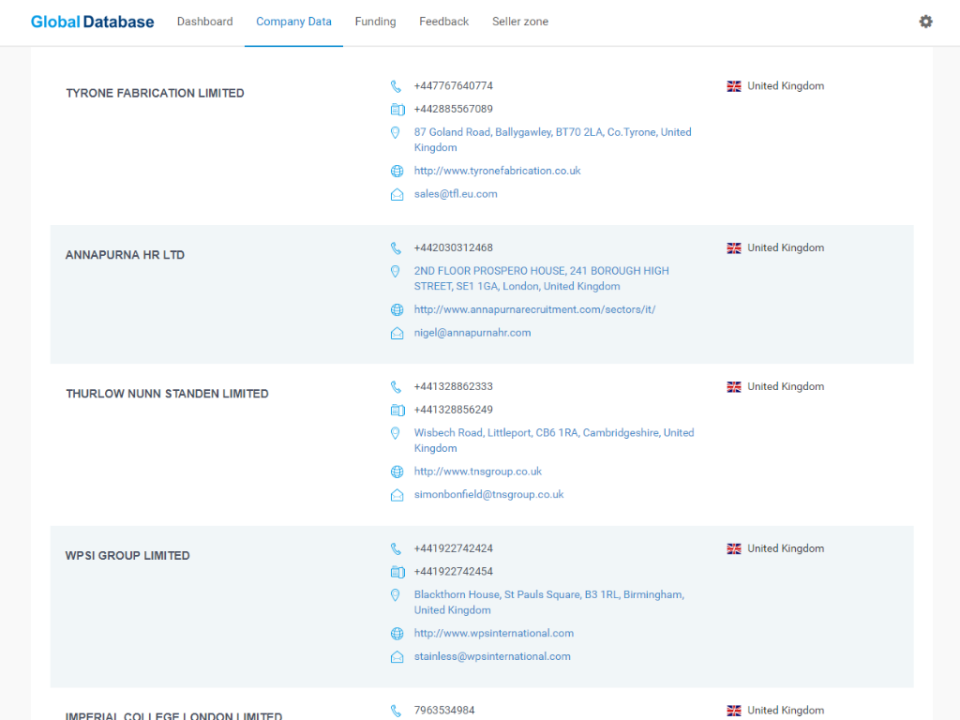This screenshot has width=960, height=720.
Task: Click the location pin icon for Annapurna HR
Action: 395,271
